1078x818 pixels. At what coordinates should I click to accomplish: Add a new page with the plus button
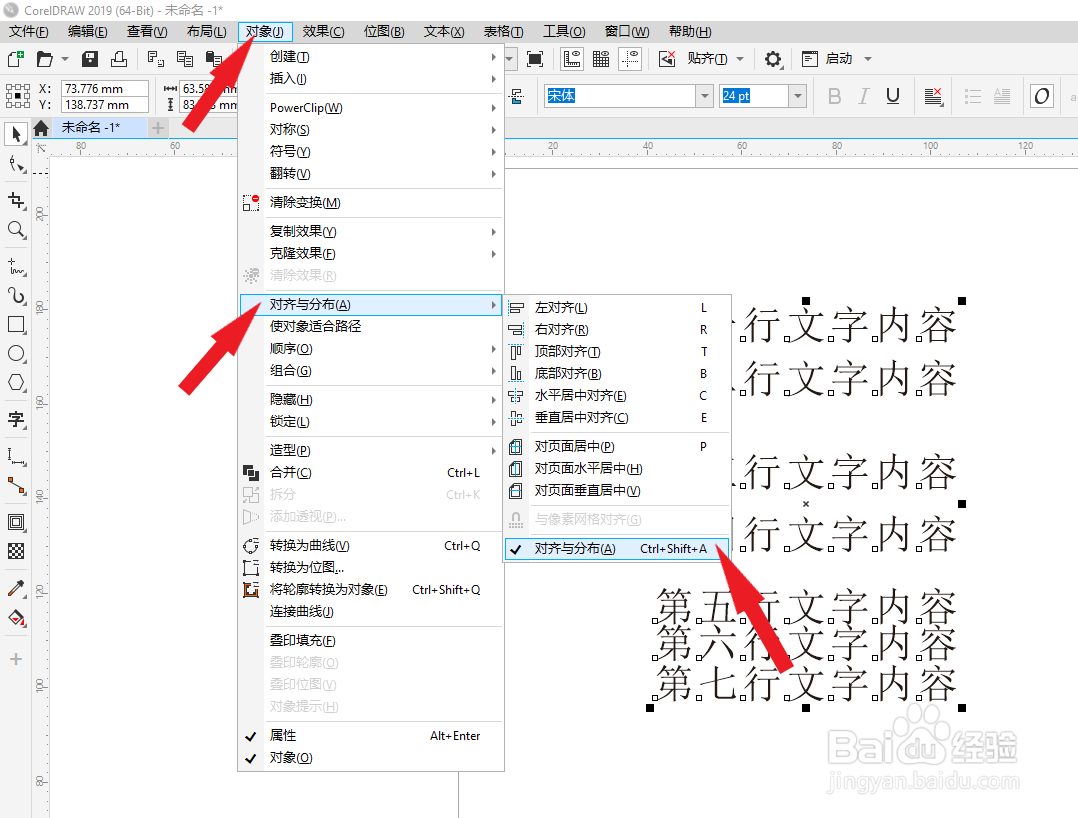coord(157,127)
